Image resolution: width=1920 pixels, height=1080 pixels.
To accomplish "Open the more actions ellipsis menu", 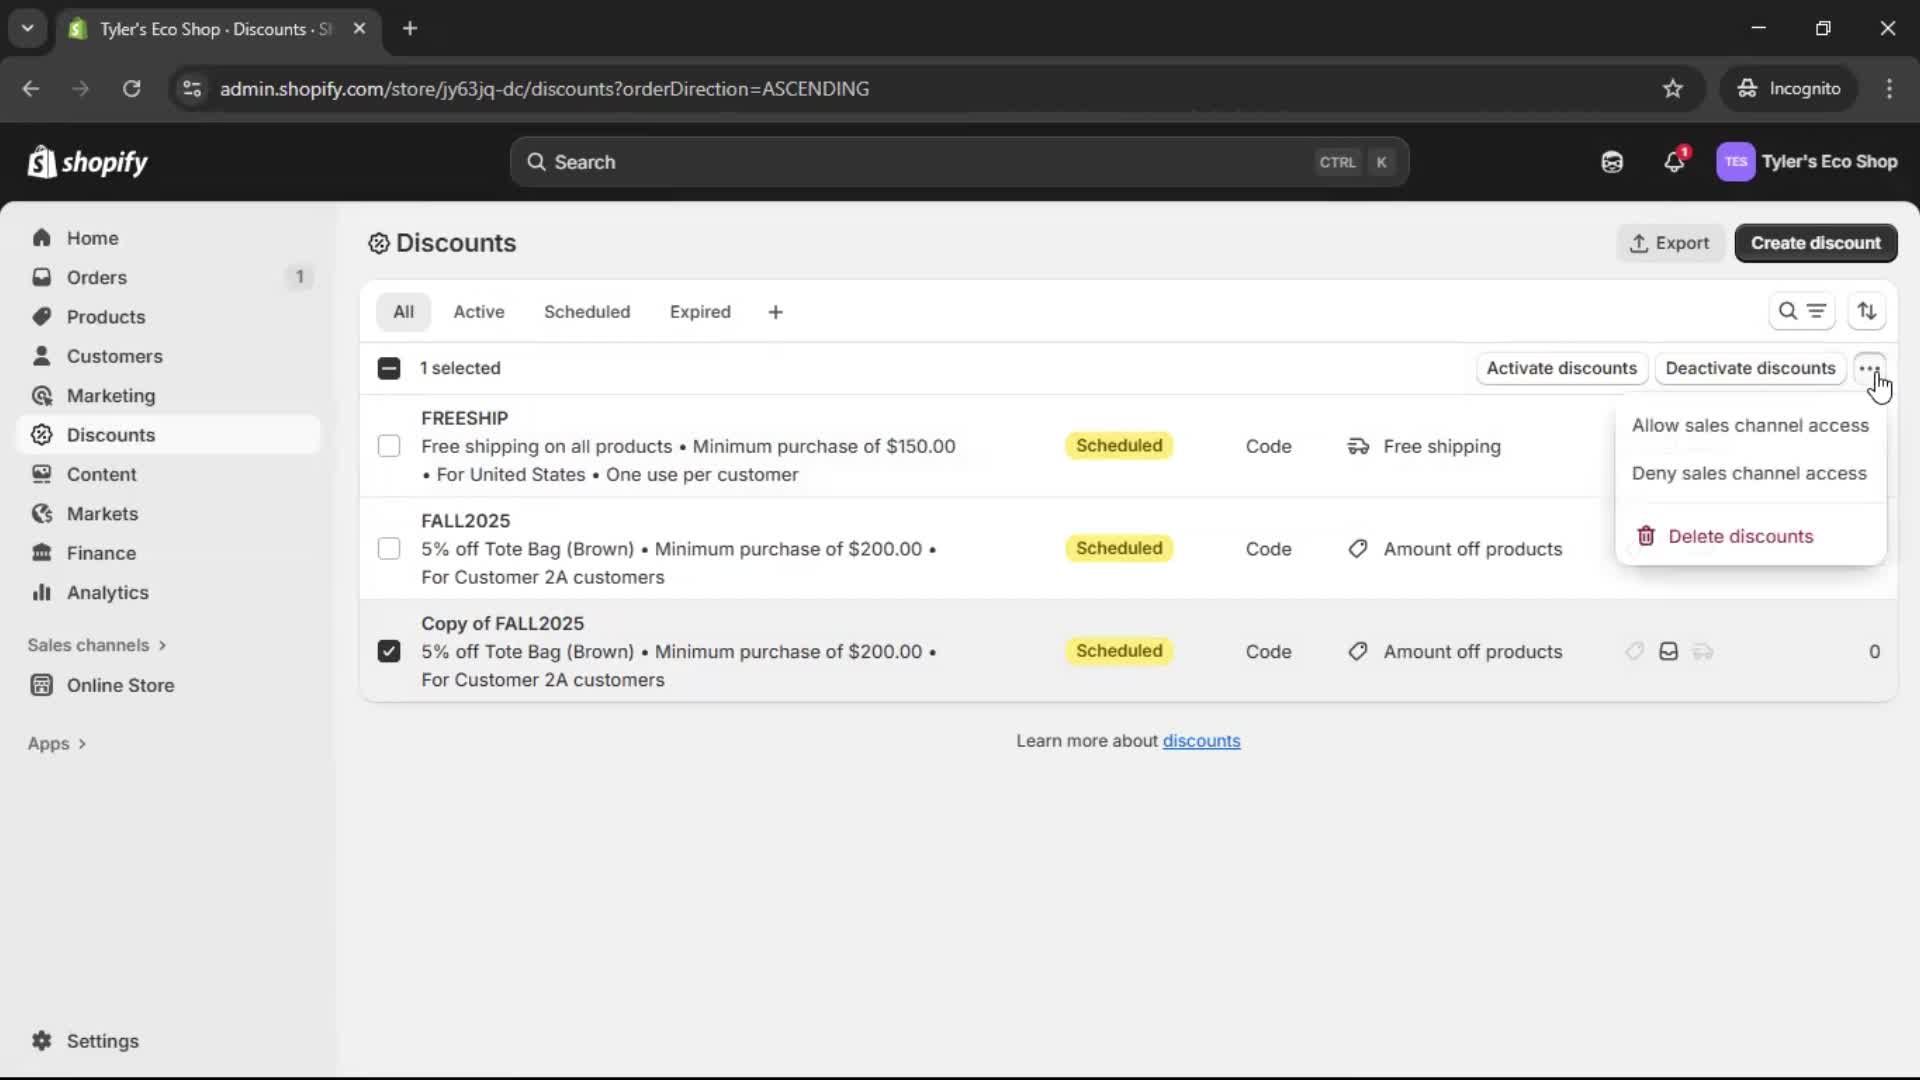I will pyautogui.click(x=1870, y=368).
